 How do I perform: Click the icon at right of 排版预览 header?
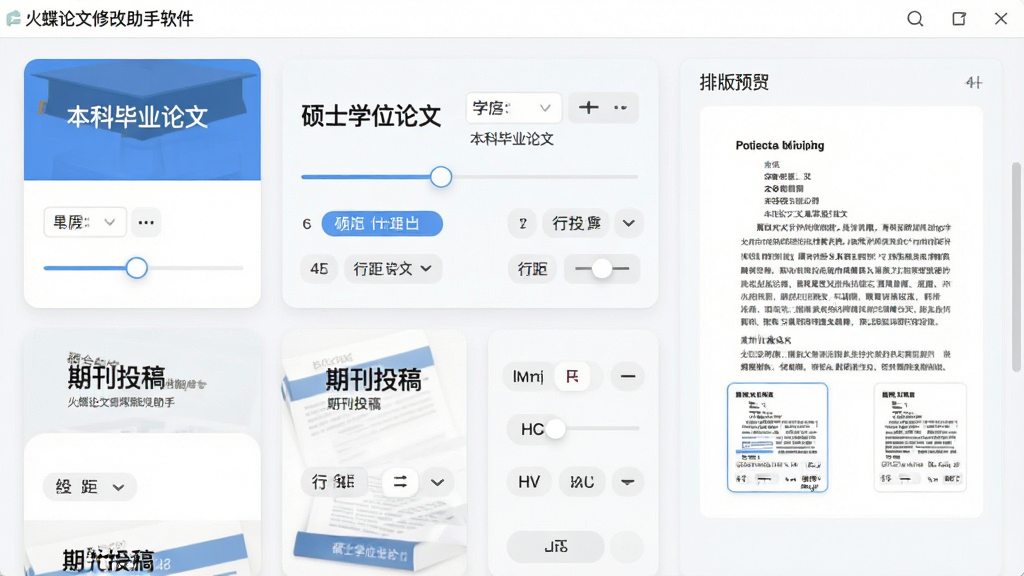pos(974,82)
